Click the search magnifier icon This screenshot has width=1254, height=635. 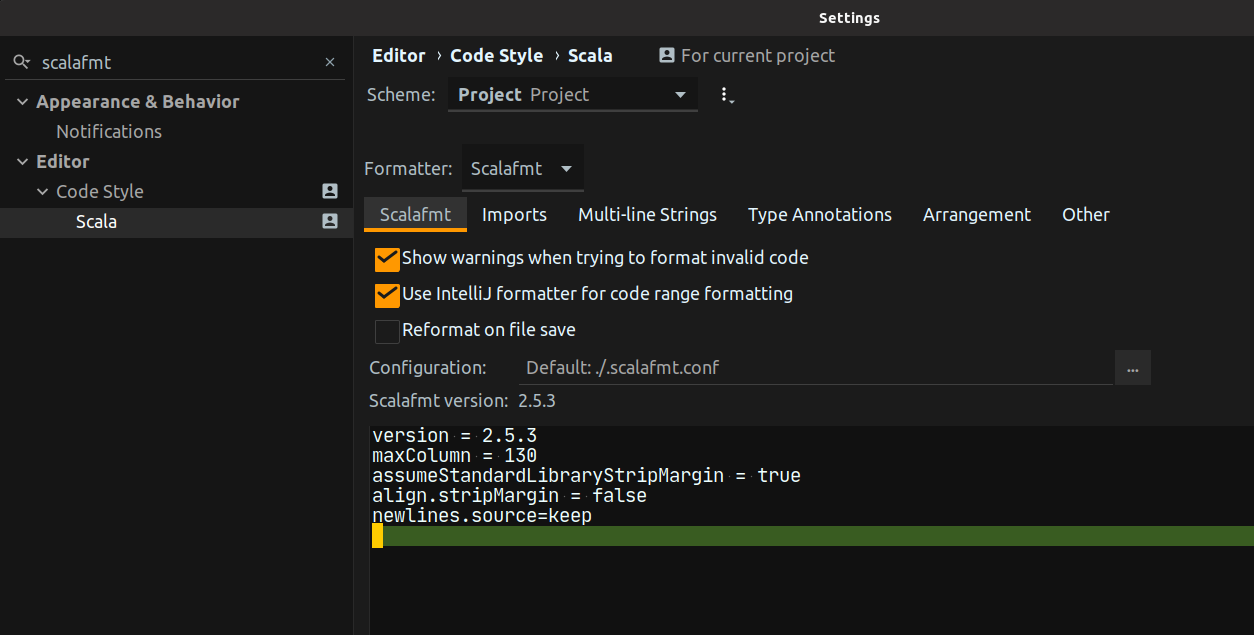point(22,62)
